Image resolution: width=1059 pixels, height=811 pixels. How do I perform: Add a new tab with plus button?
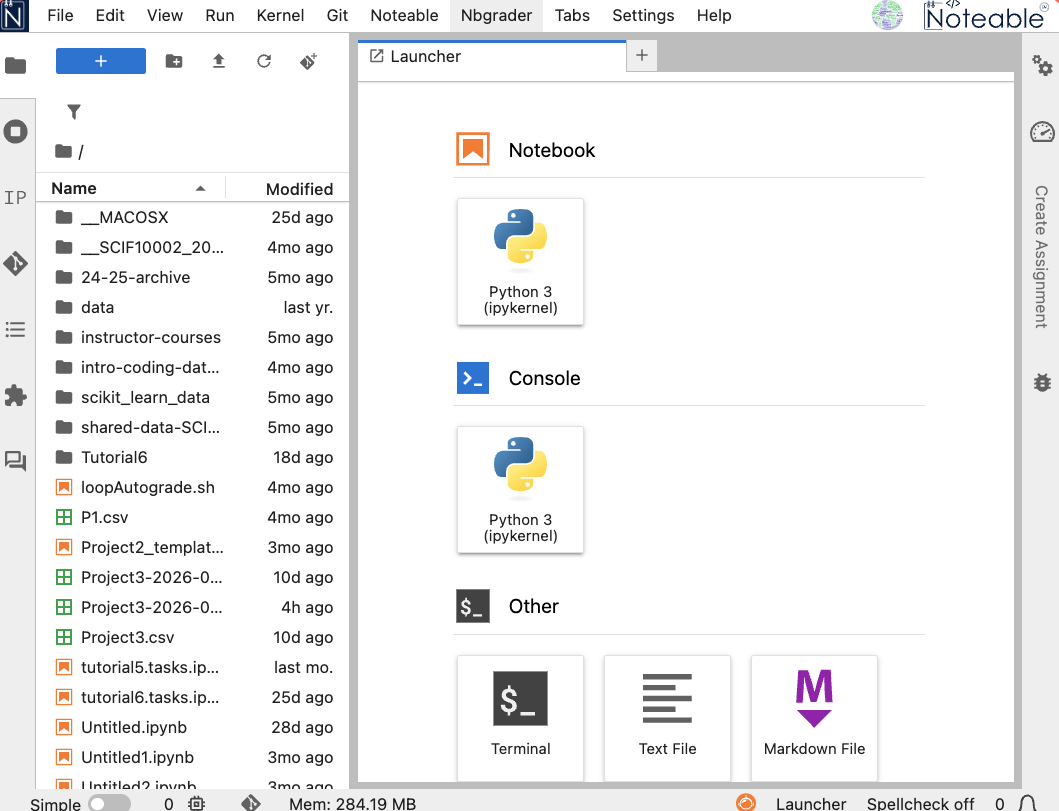641,56
